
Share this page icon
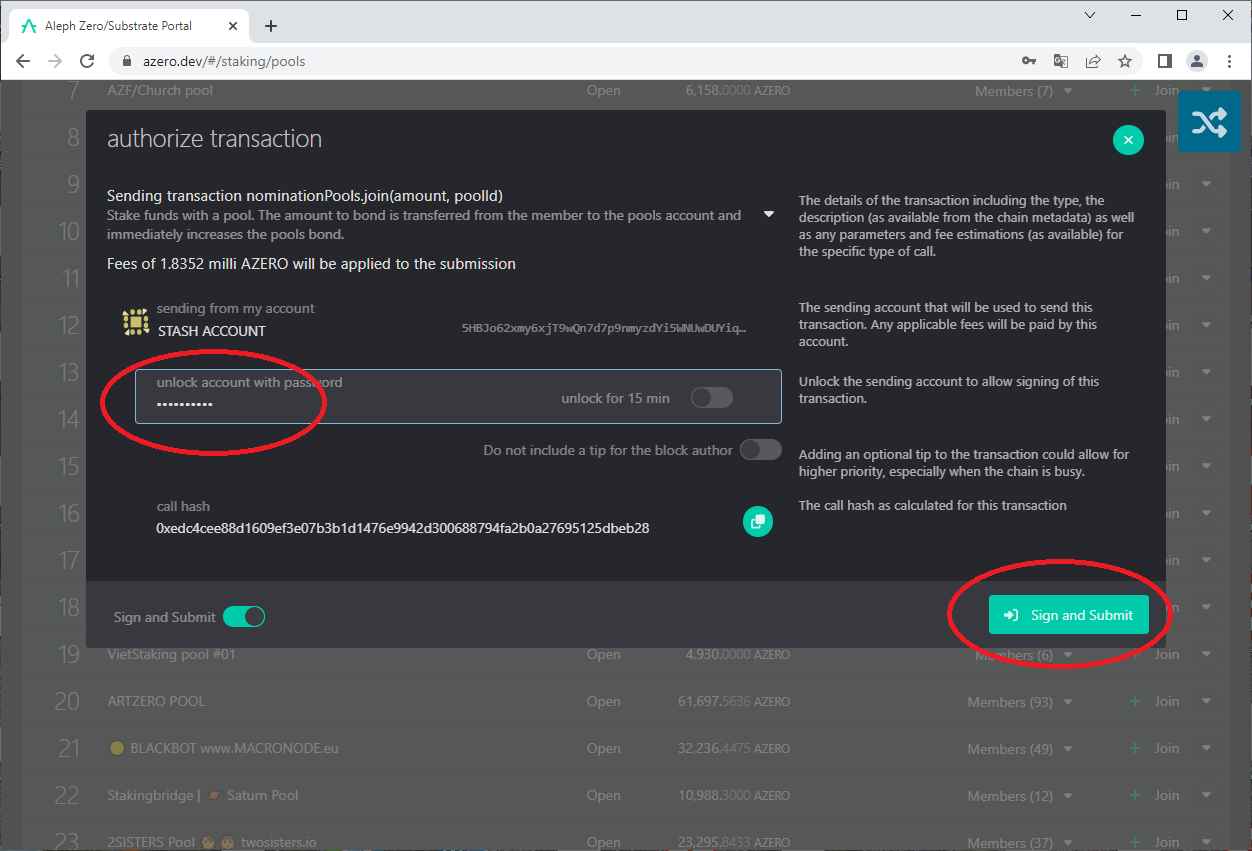point(1093,61)
